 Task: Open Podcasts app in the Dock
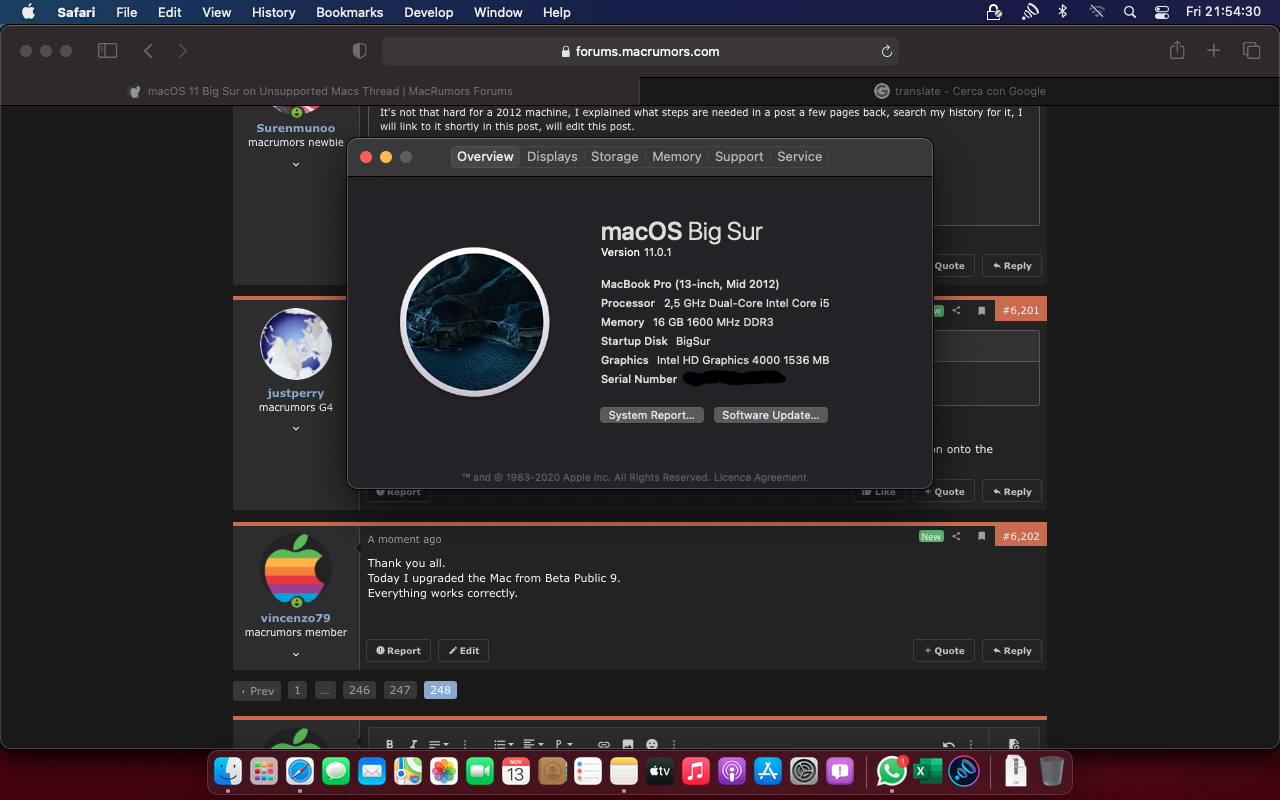(732, 771)
